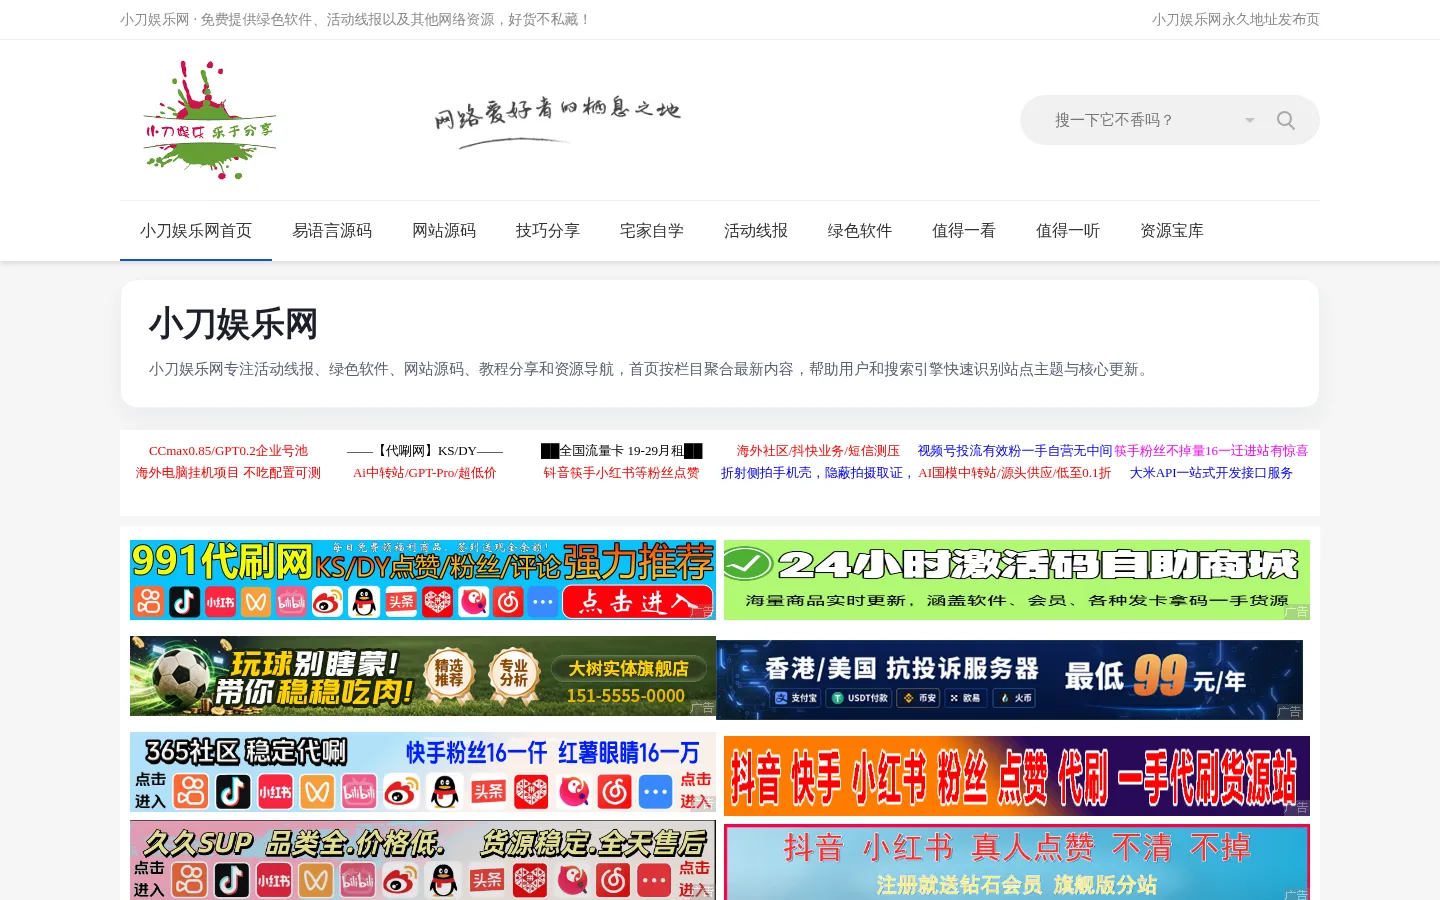This screenshot has width=1440, height=900.
Task: Focus the search box 搜一下它不香吗？
Action: 1140,120
